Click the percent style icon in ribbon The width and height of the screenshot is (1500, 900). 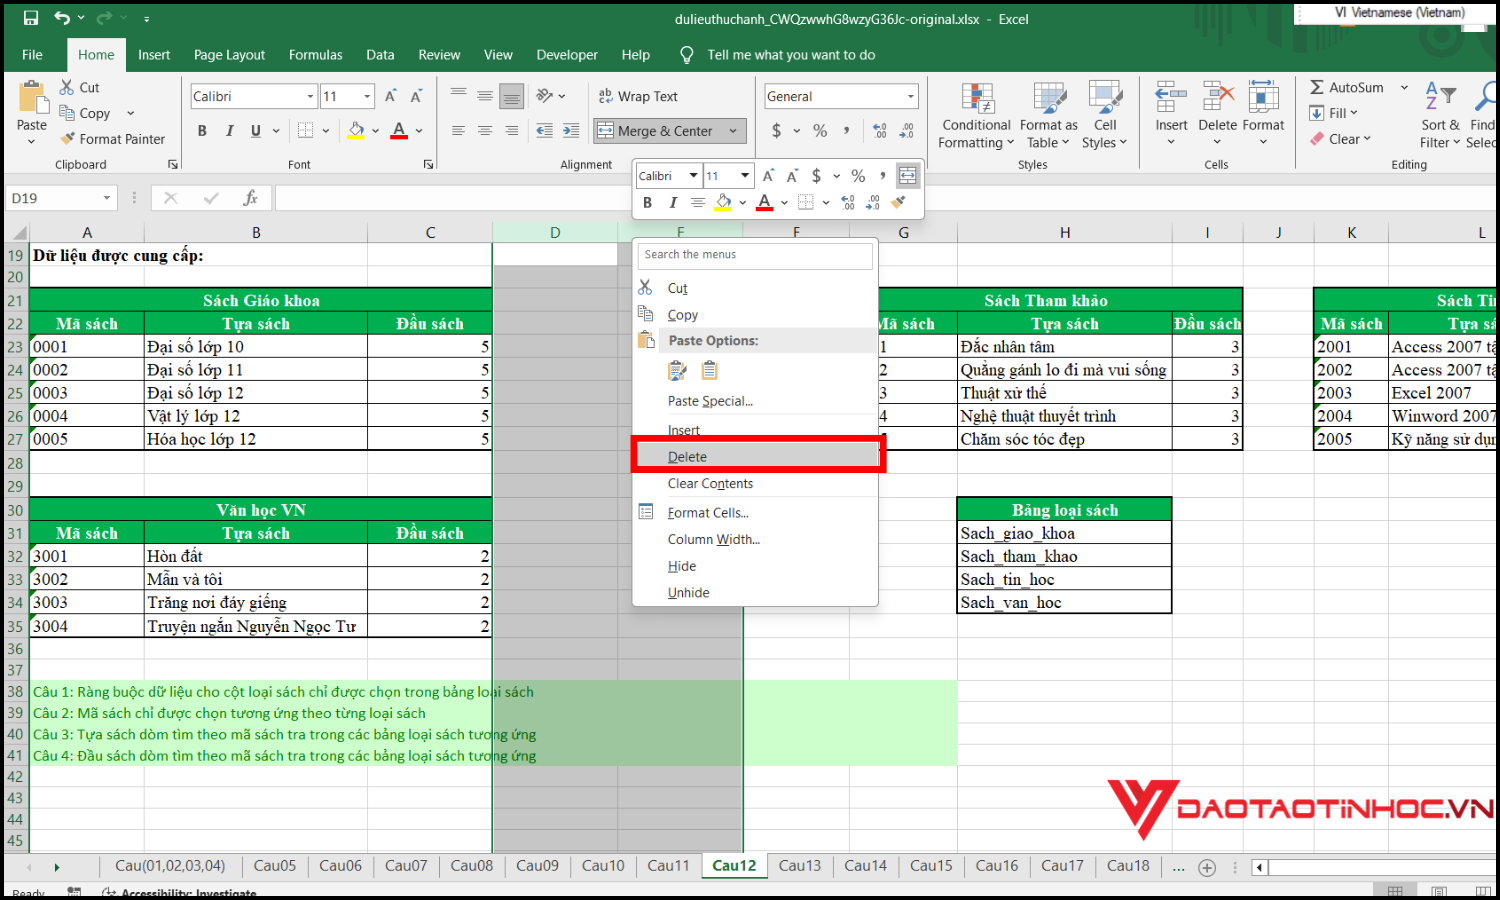820,130
